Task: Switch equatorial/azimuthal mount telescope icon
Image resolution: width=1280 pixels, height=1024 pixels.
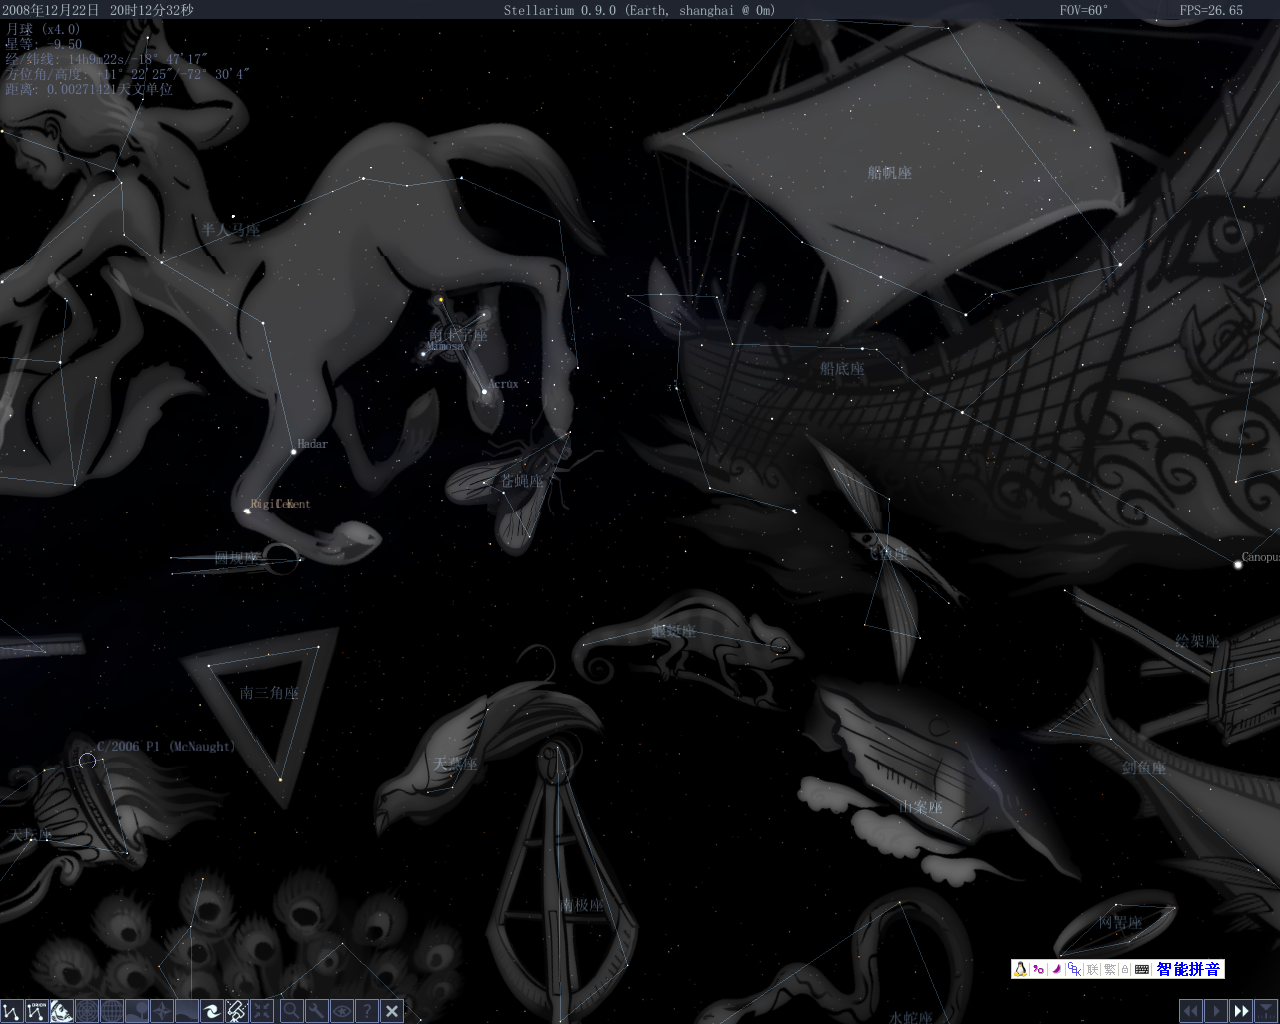Action: pyautogui.click(x=237, y=1011)
